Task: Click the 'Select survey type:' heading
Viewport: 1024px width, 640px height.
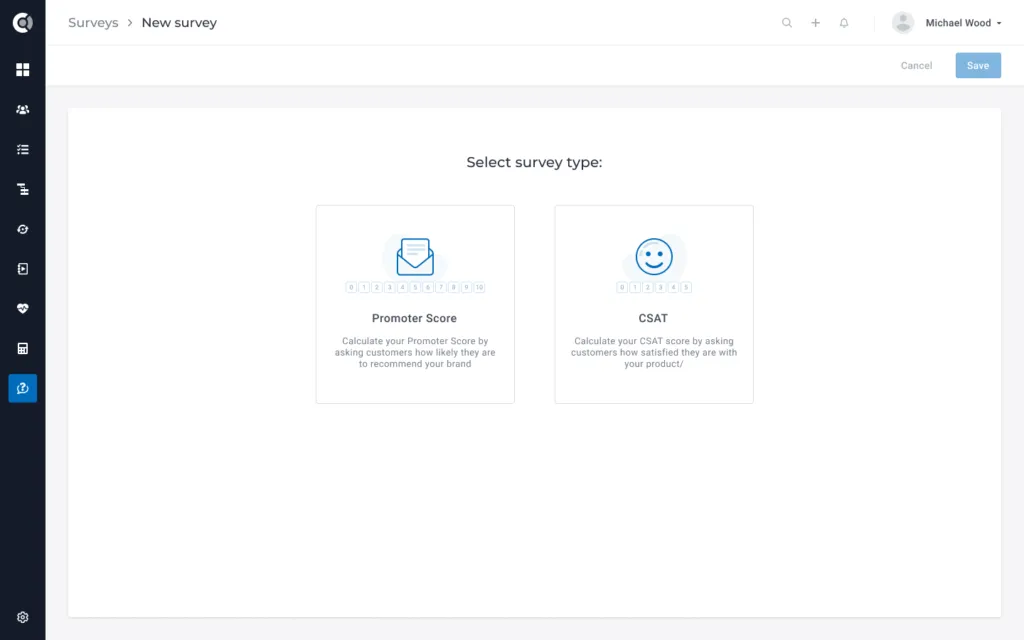Action: pyautogui.click(x=534, y=163)
